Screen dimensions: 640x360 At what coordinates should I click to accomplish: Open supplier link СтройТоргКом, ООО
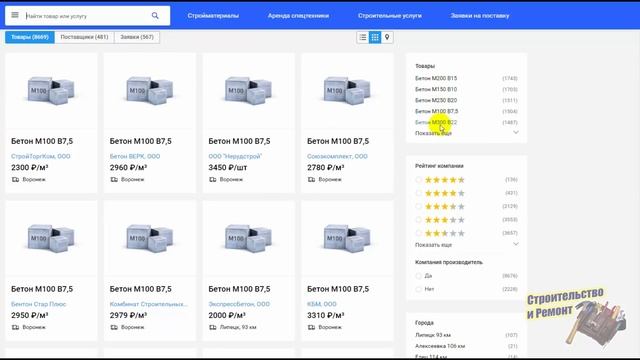tap(40, 156)
